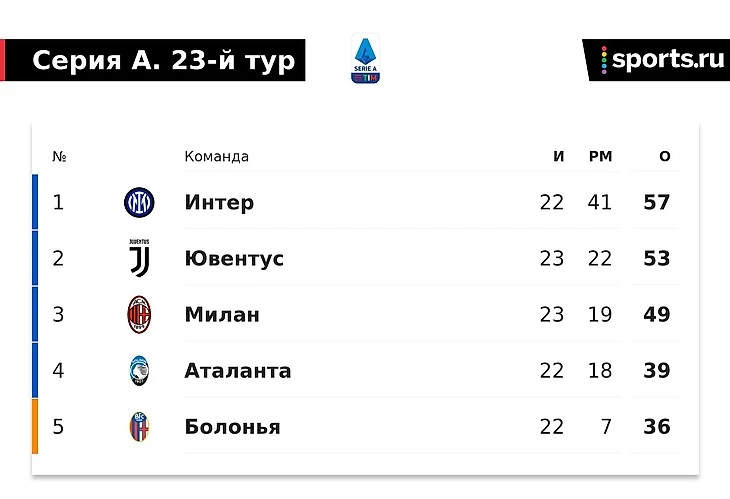
Task: Open the Милан team row
Action: tap(222, 315)
